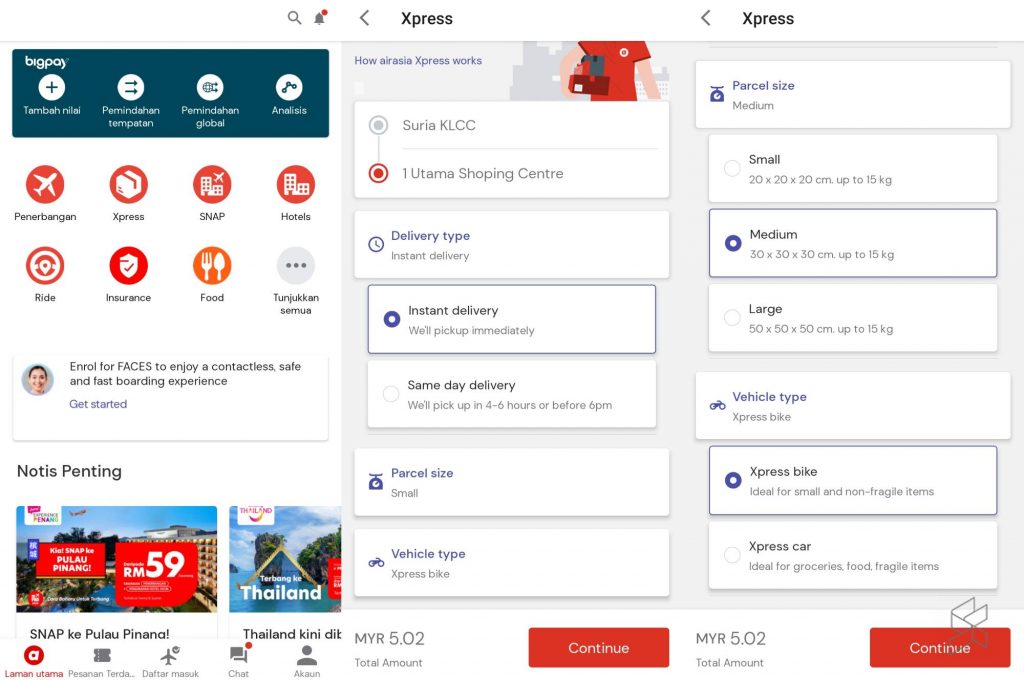Edit drop-off location 1 Utama Shoping Centre

coord(511,173)
